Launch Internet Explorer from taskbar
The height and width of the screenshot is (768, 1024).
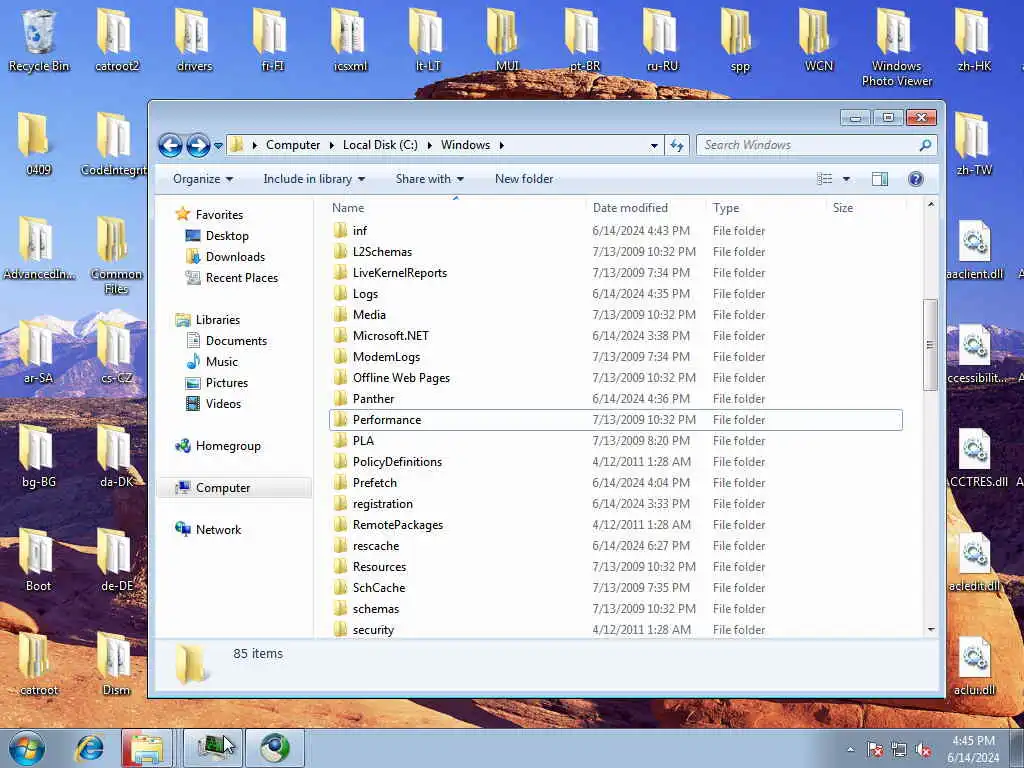[89, 748]
